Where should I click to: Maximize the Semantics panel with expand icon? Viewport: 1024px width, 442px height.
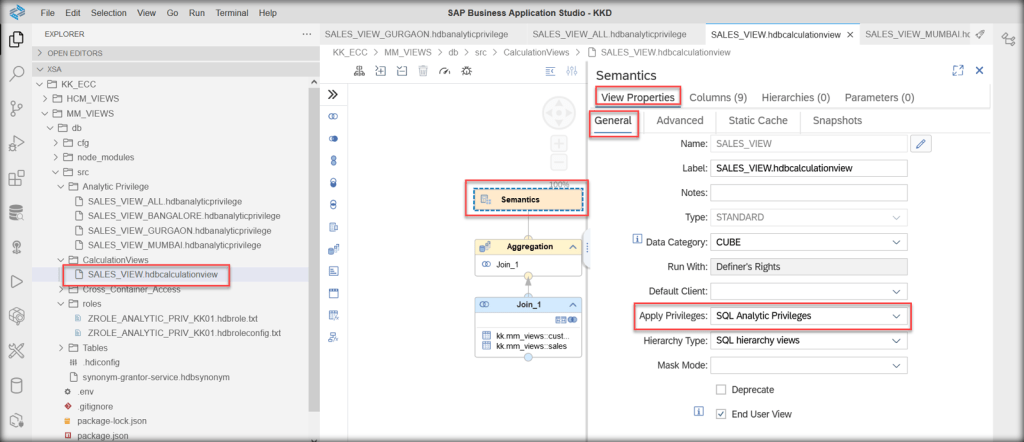point(957,71)
